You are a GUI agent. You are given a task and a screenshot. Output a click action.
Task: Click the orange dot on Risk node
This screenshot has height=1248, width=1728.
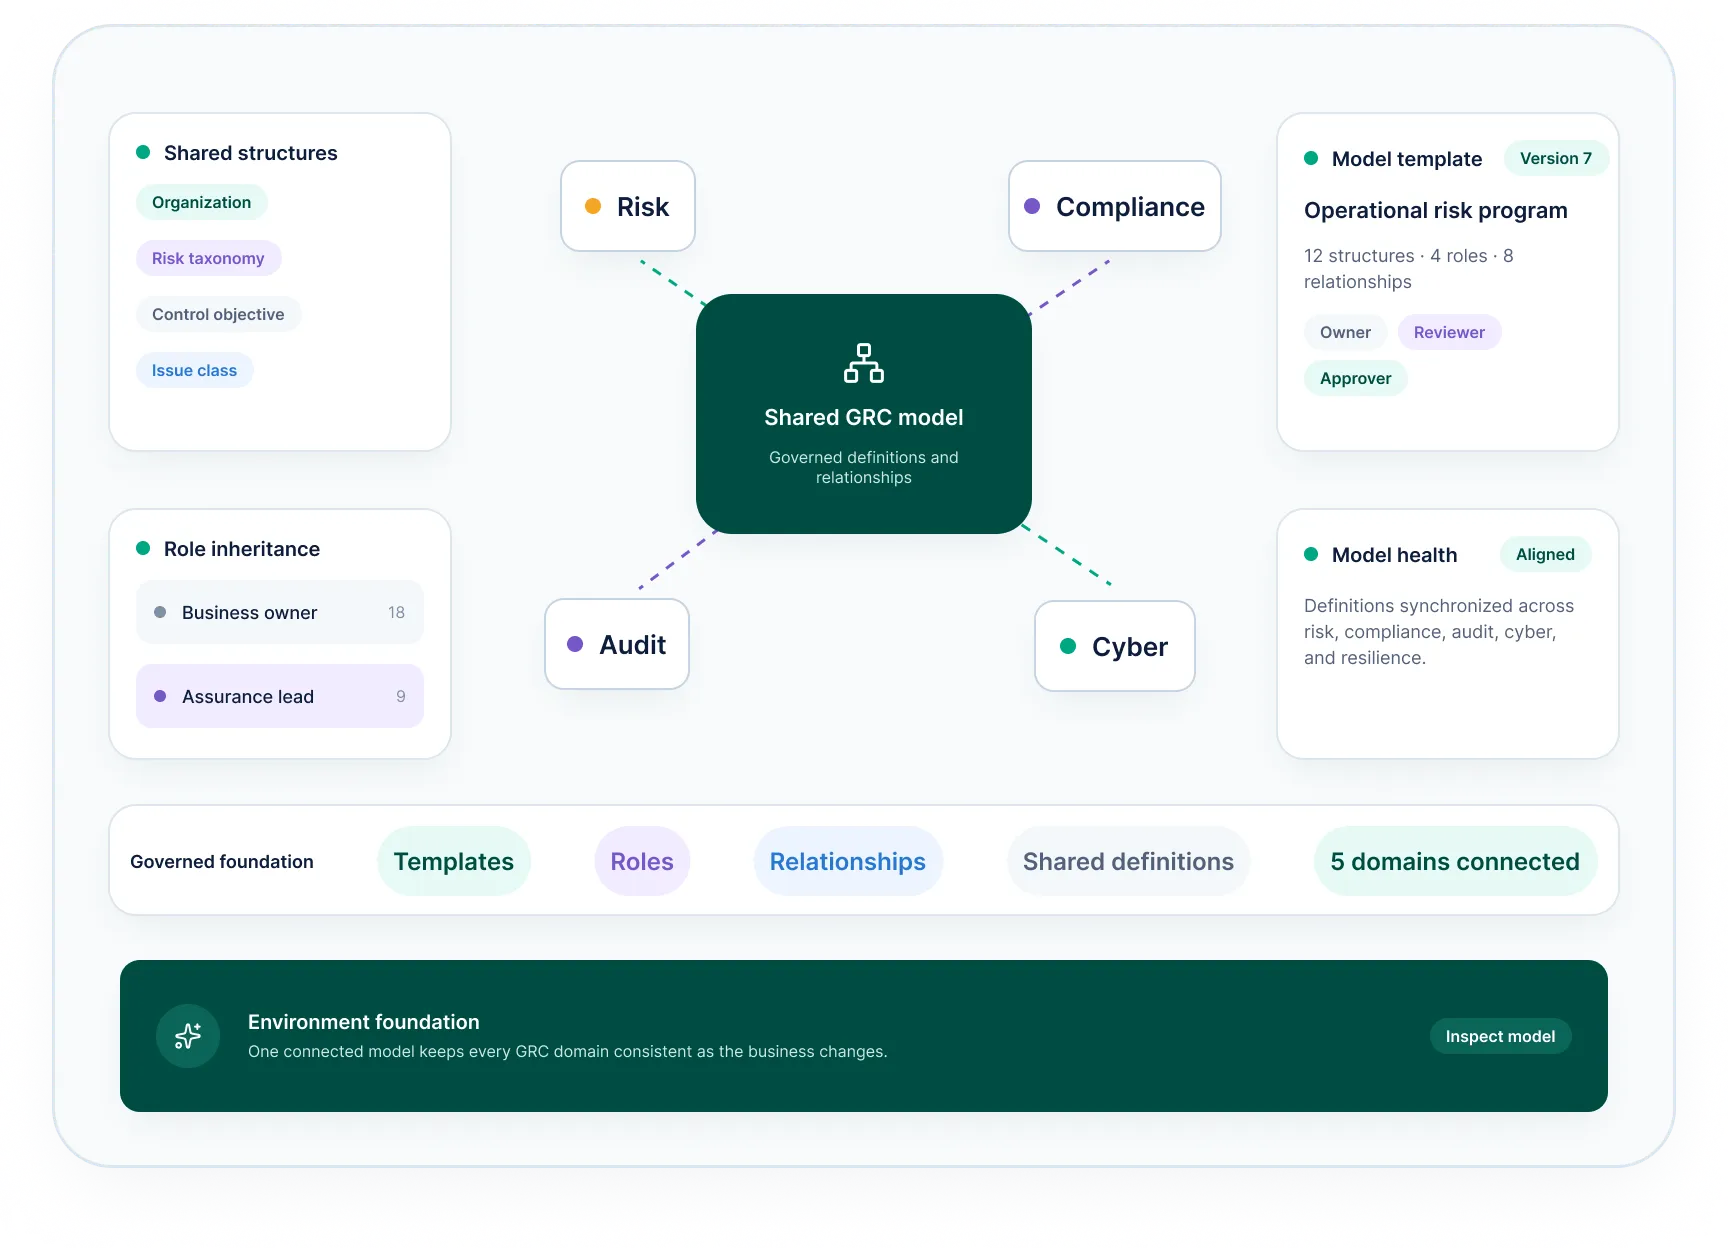(x=593, y=206)
